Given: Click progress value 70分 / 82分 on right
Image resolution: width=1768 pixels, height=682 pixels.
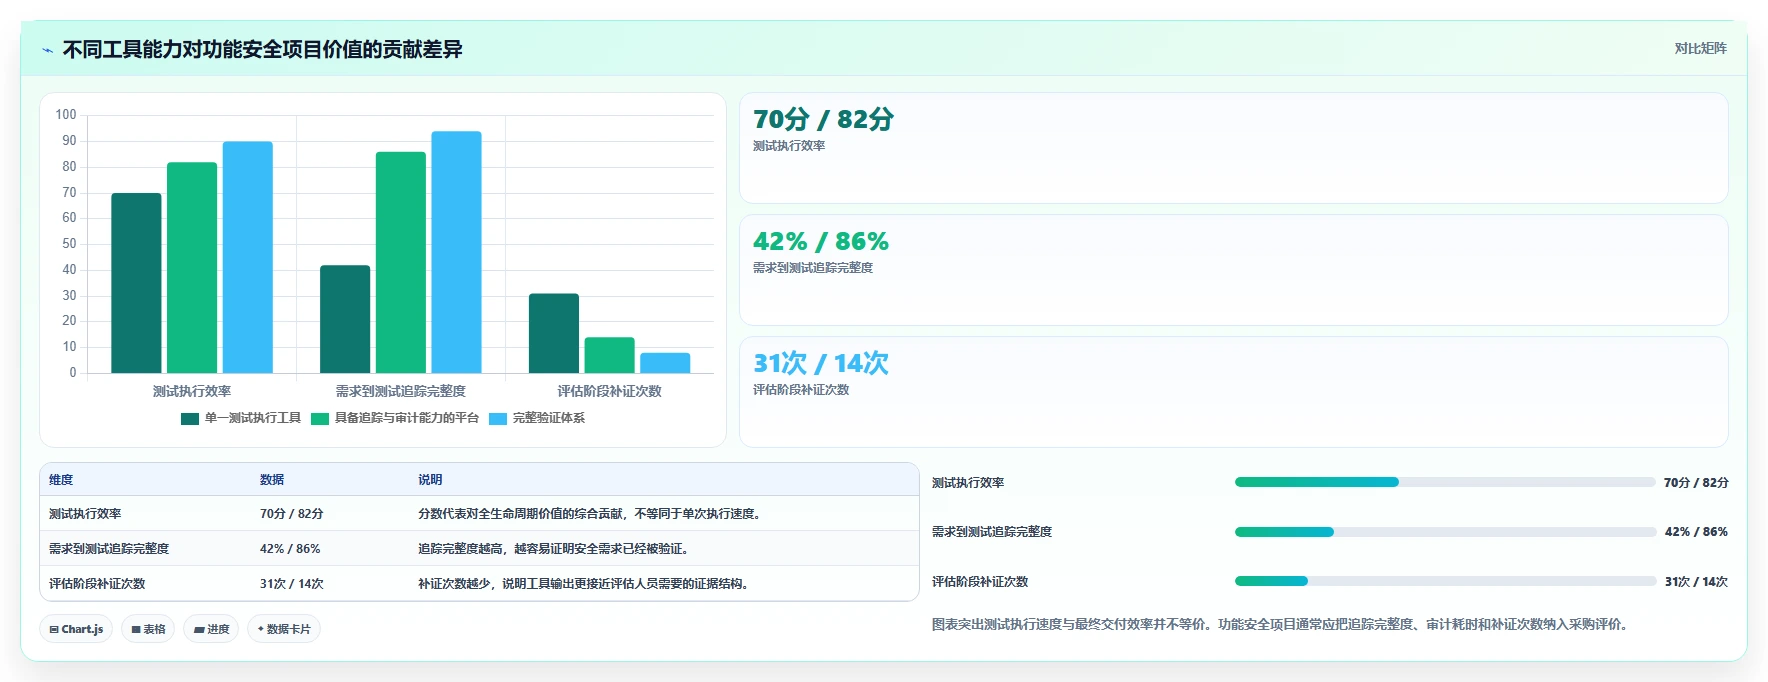Looking at the screenshot, I should coord(1696,482).
